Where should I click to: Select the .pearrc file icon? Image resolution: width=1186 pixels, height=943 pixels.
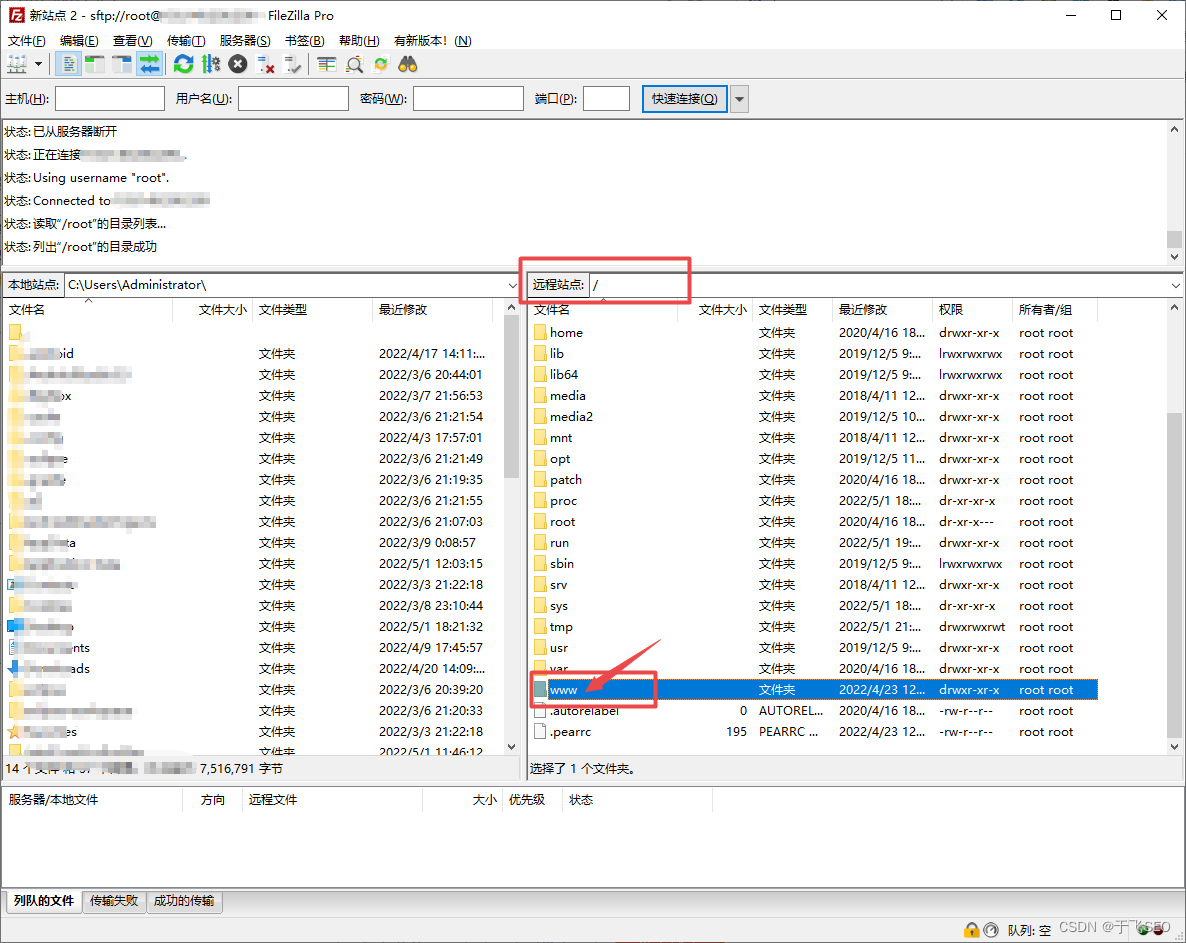pyautogui.click(x=540, y=732)
